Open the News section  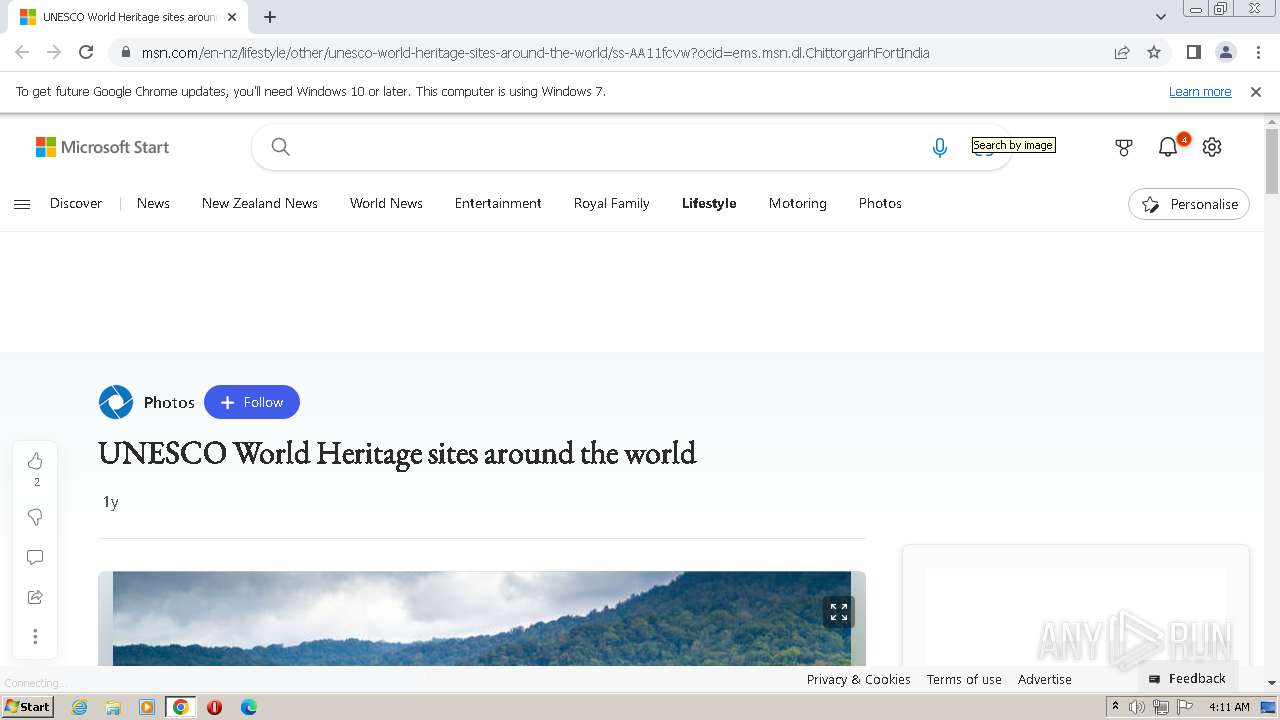point(153,203)
